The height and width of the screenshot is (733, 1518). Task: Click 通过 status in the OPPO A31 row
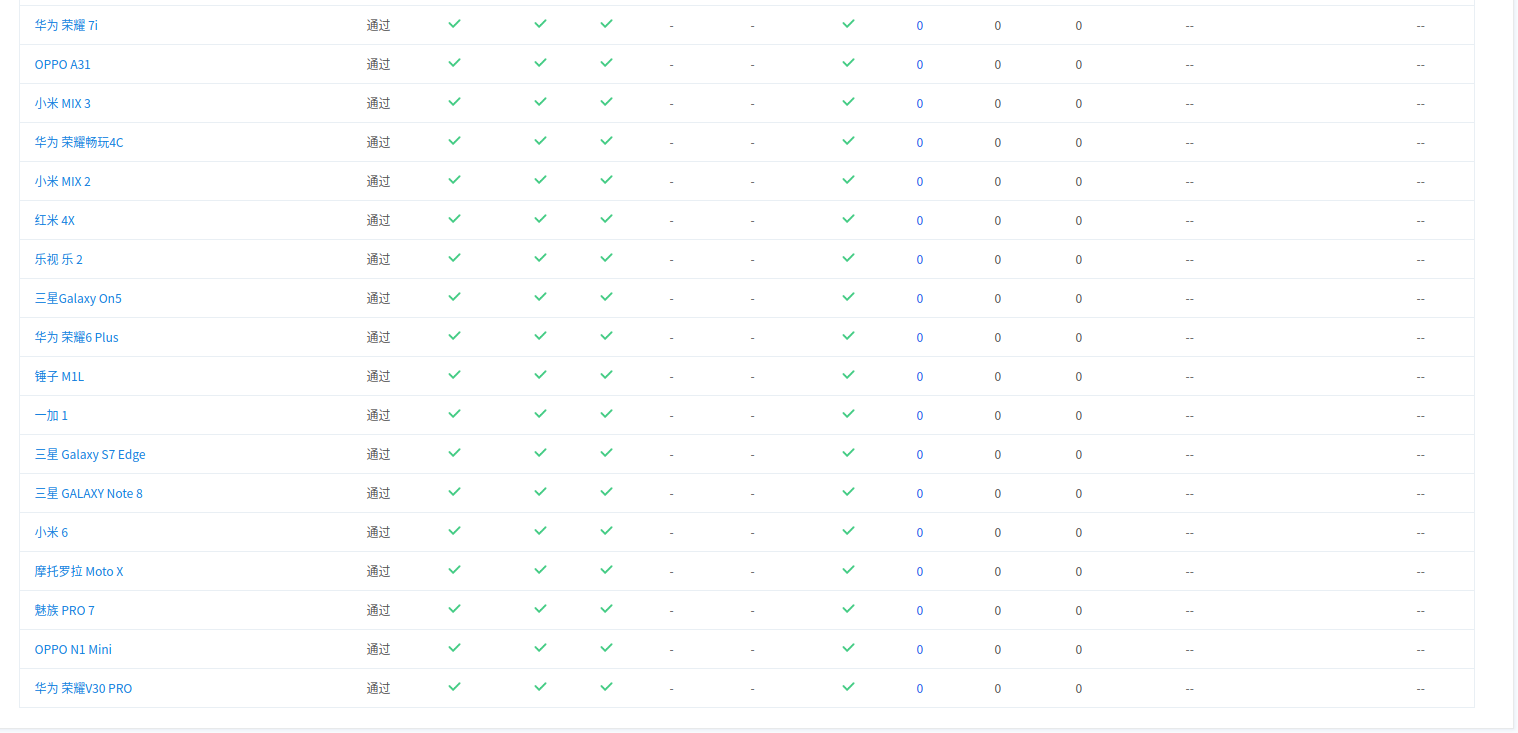coord(378,64)
